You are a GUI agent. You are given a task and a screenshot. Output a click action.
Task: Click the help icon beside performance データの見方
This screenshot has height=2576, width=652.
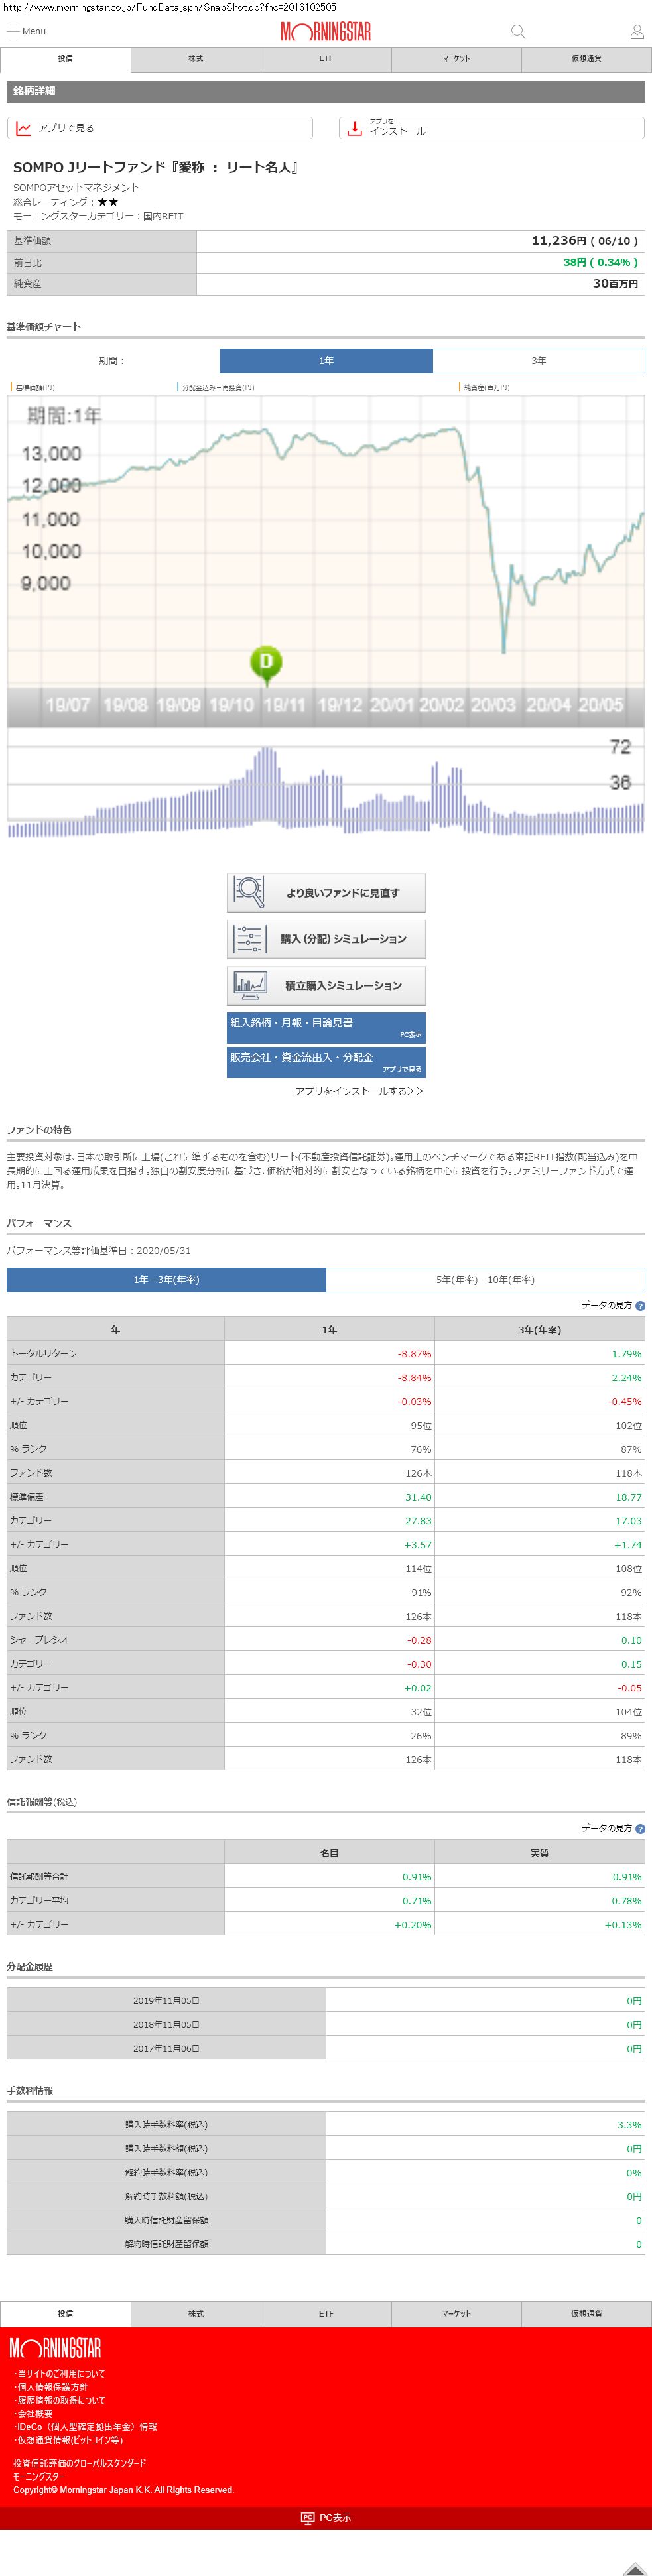click(x=640, y=1305)
